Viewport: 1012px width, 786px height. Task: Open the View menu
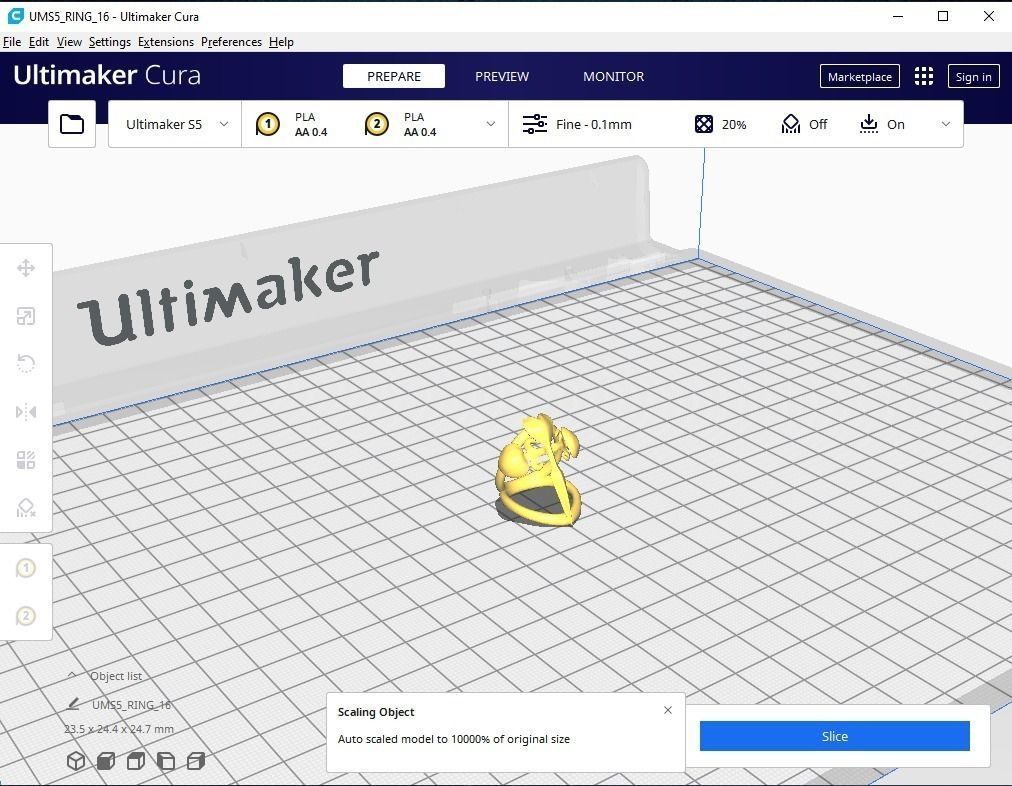pos(69,42)
